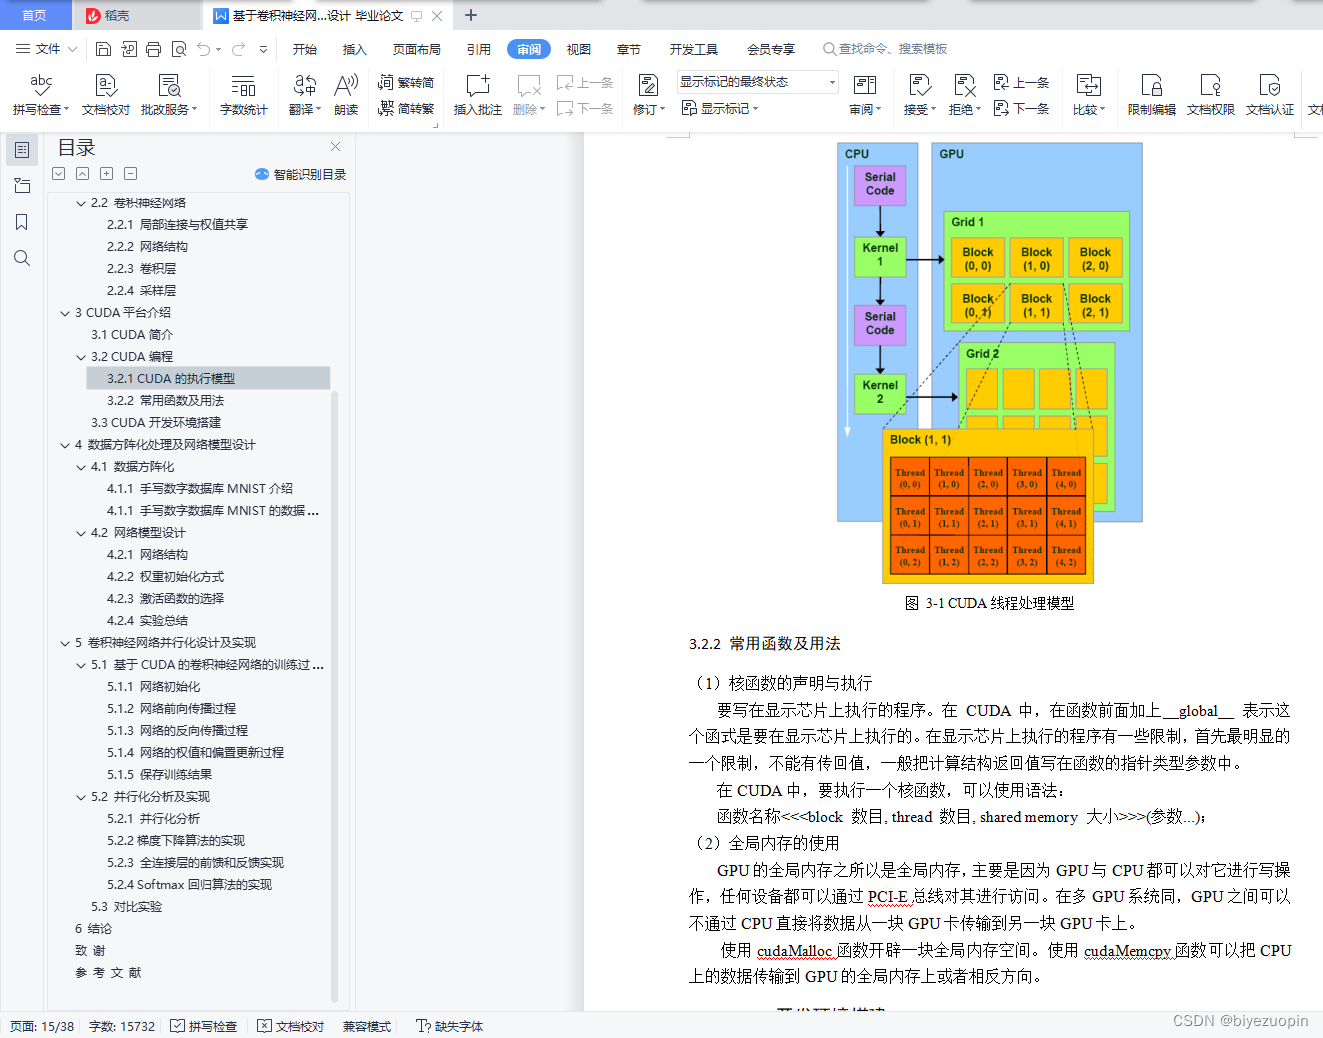Screen dimensions: 1323x1038
Task: Open 文档认证 document certification
Action: [1270, 95]
